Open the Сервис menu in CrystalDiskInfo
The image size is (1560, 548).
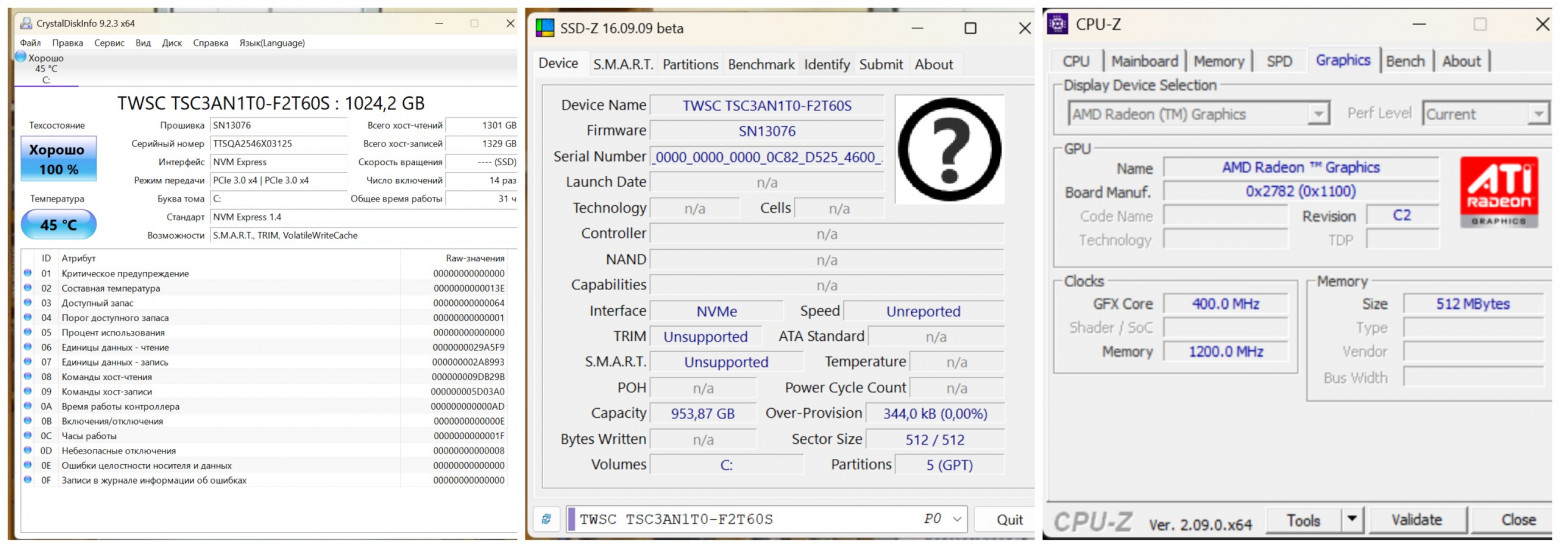point(110,43)
